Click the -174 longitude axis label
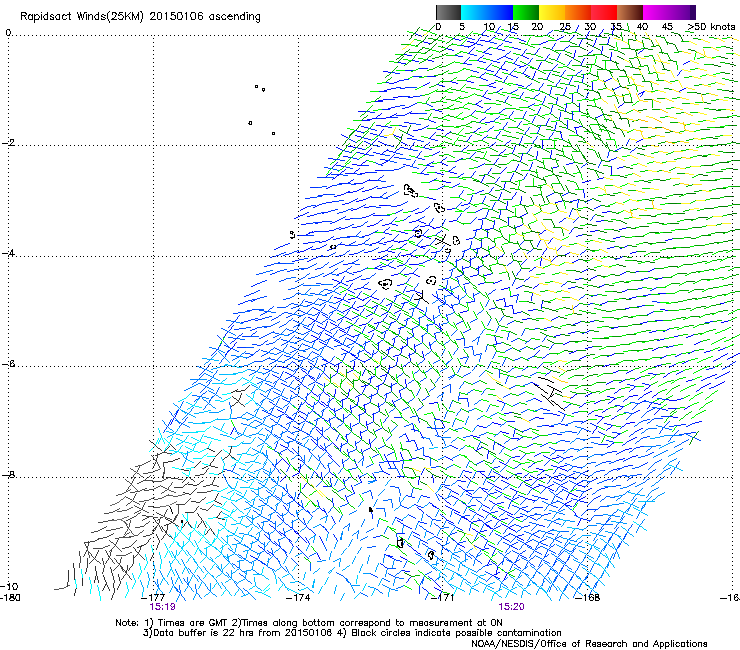 (298, 597)
